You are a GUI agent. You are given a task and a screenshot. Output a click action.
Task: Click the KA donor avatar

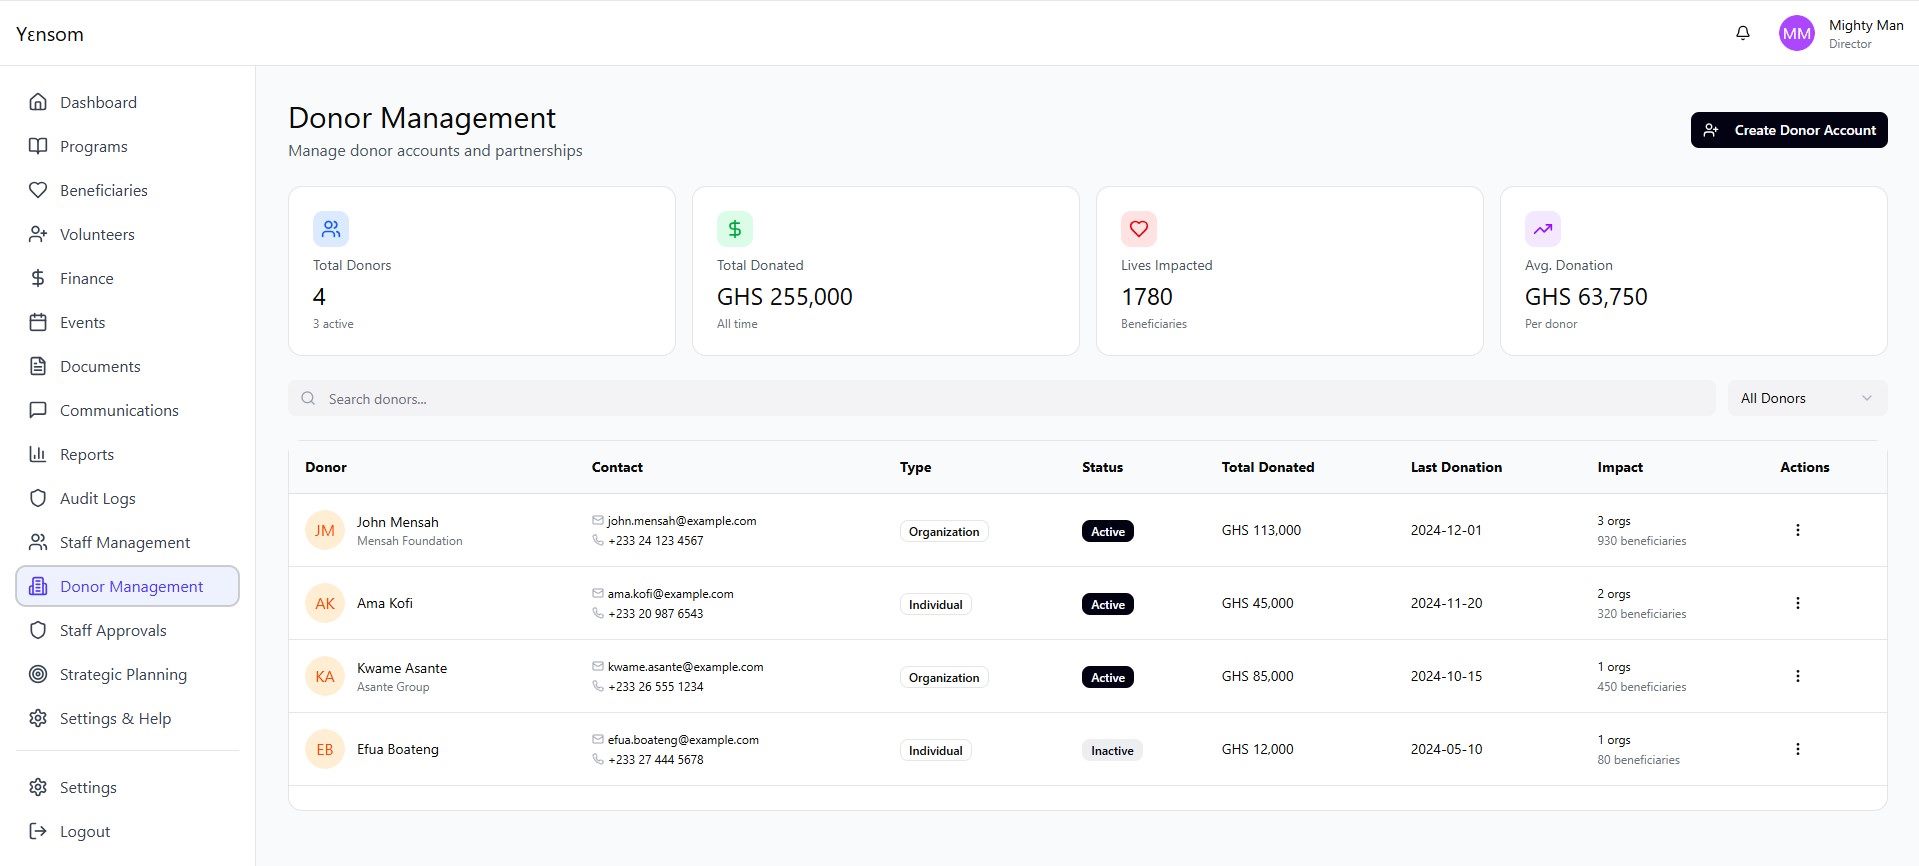[325, 676]
